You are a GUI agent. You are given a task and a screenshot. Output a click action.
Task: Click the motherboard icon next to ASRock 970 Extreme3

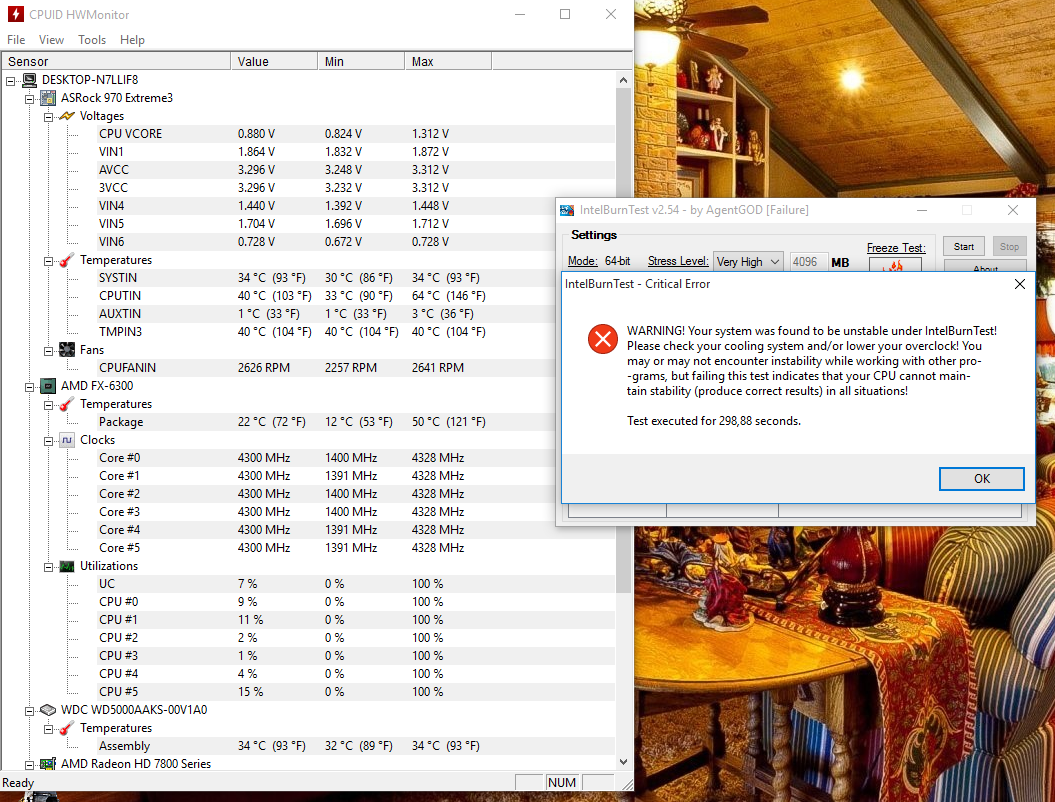click(48, 98)
